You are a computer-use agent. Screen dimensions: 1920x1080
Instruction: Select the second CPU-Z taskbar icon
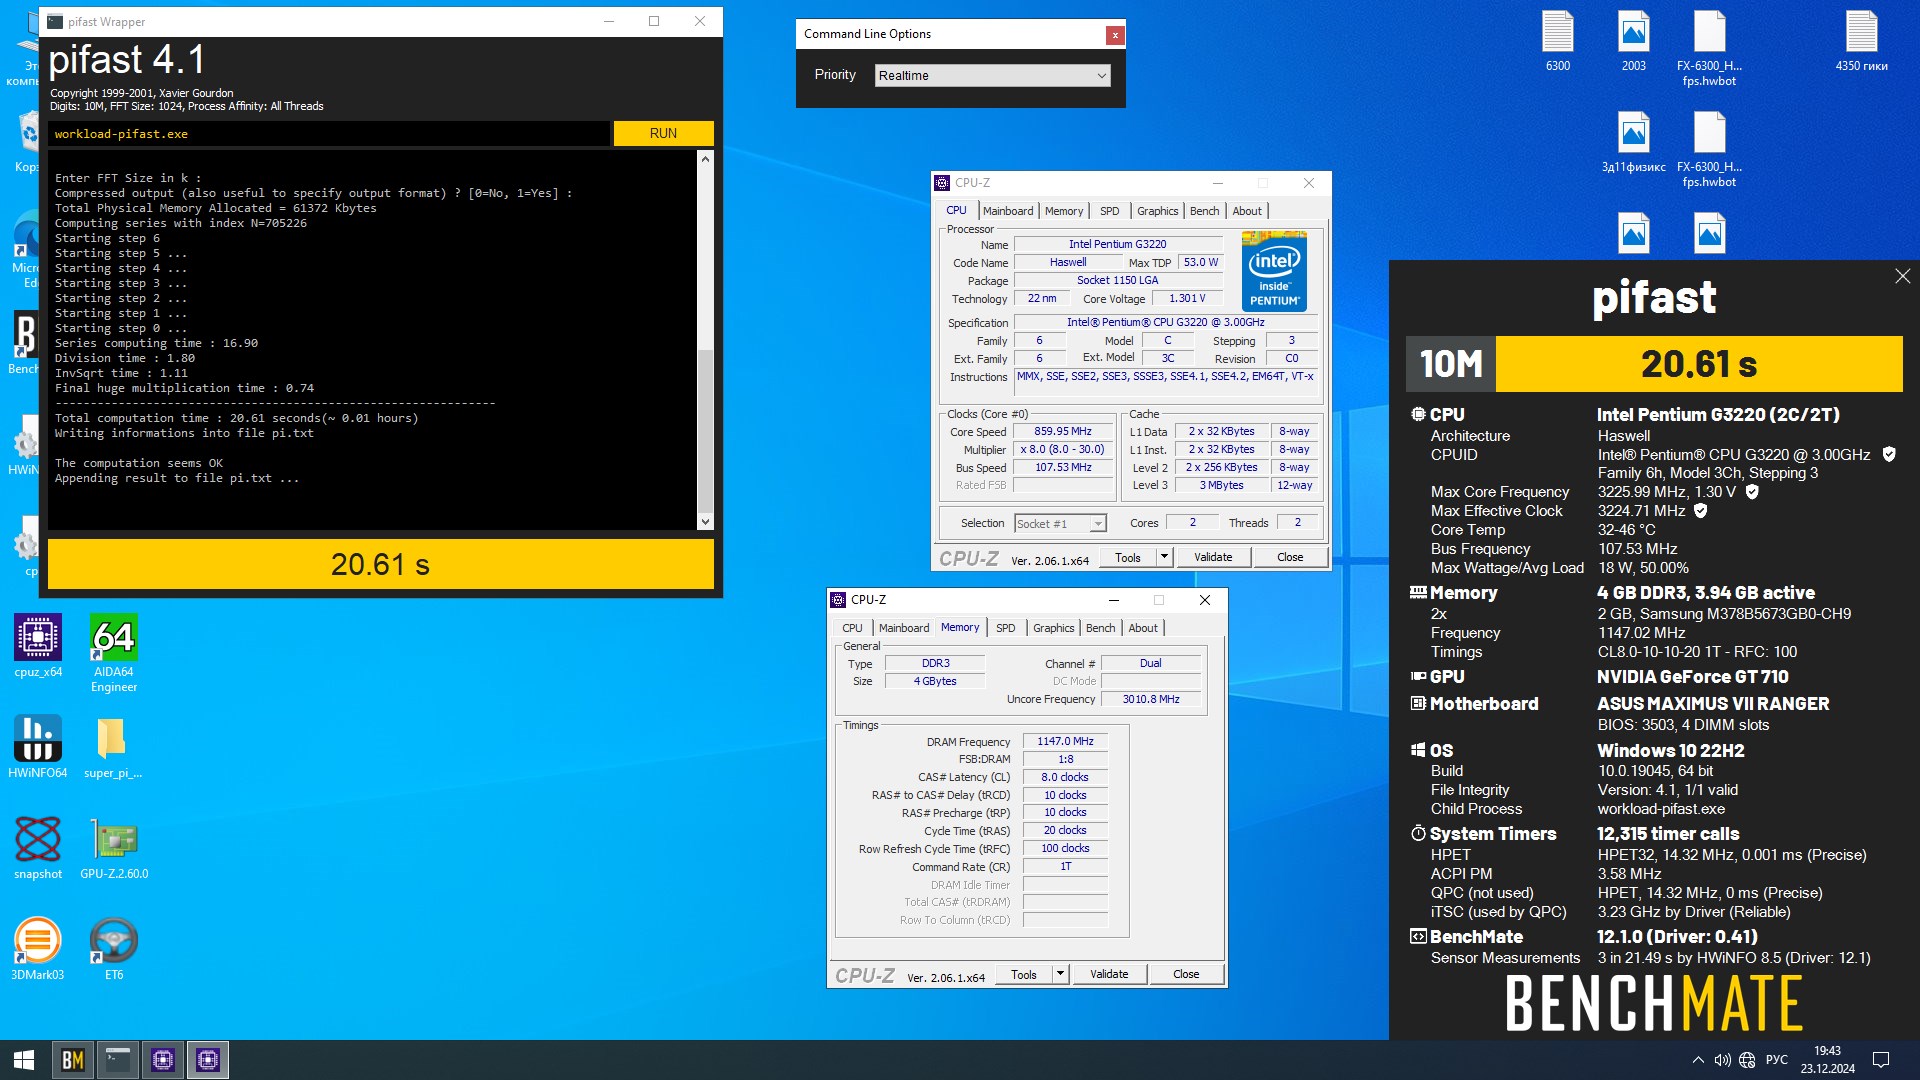208,1060
